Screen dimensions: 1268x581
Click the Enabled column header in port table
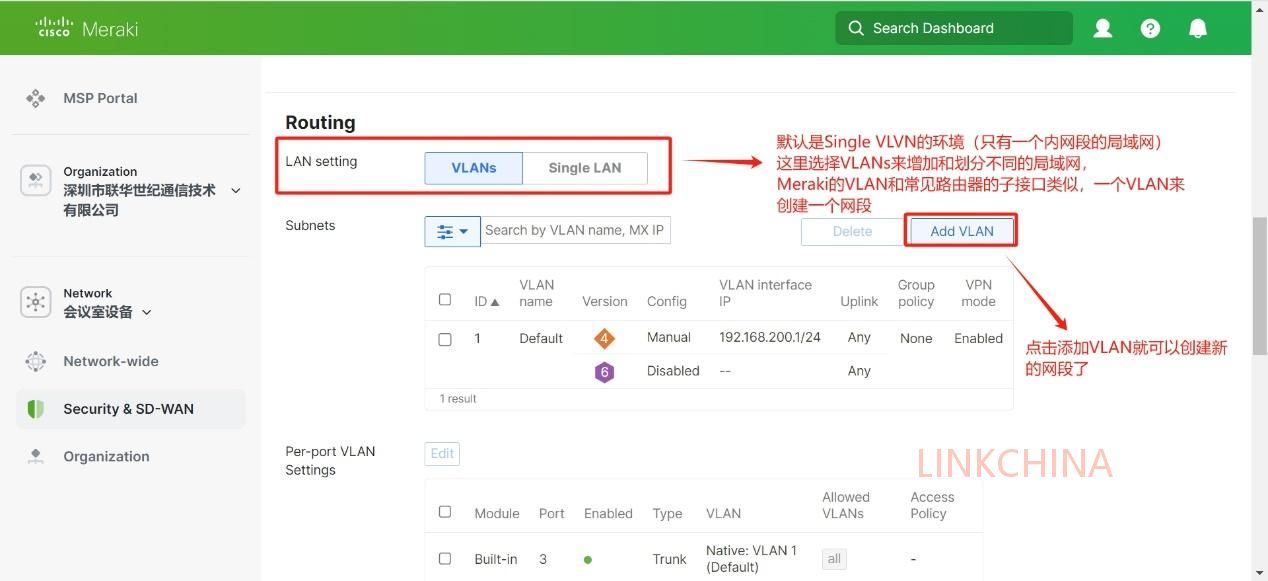(608, 513)
